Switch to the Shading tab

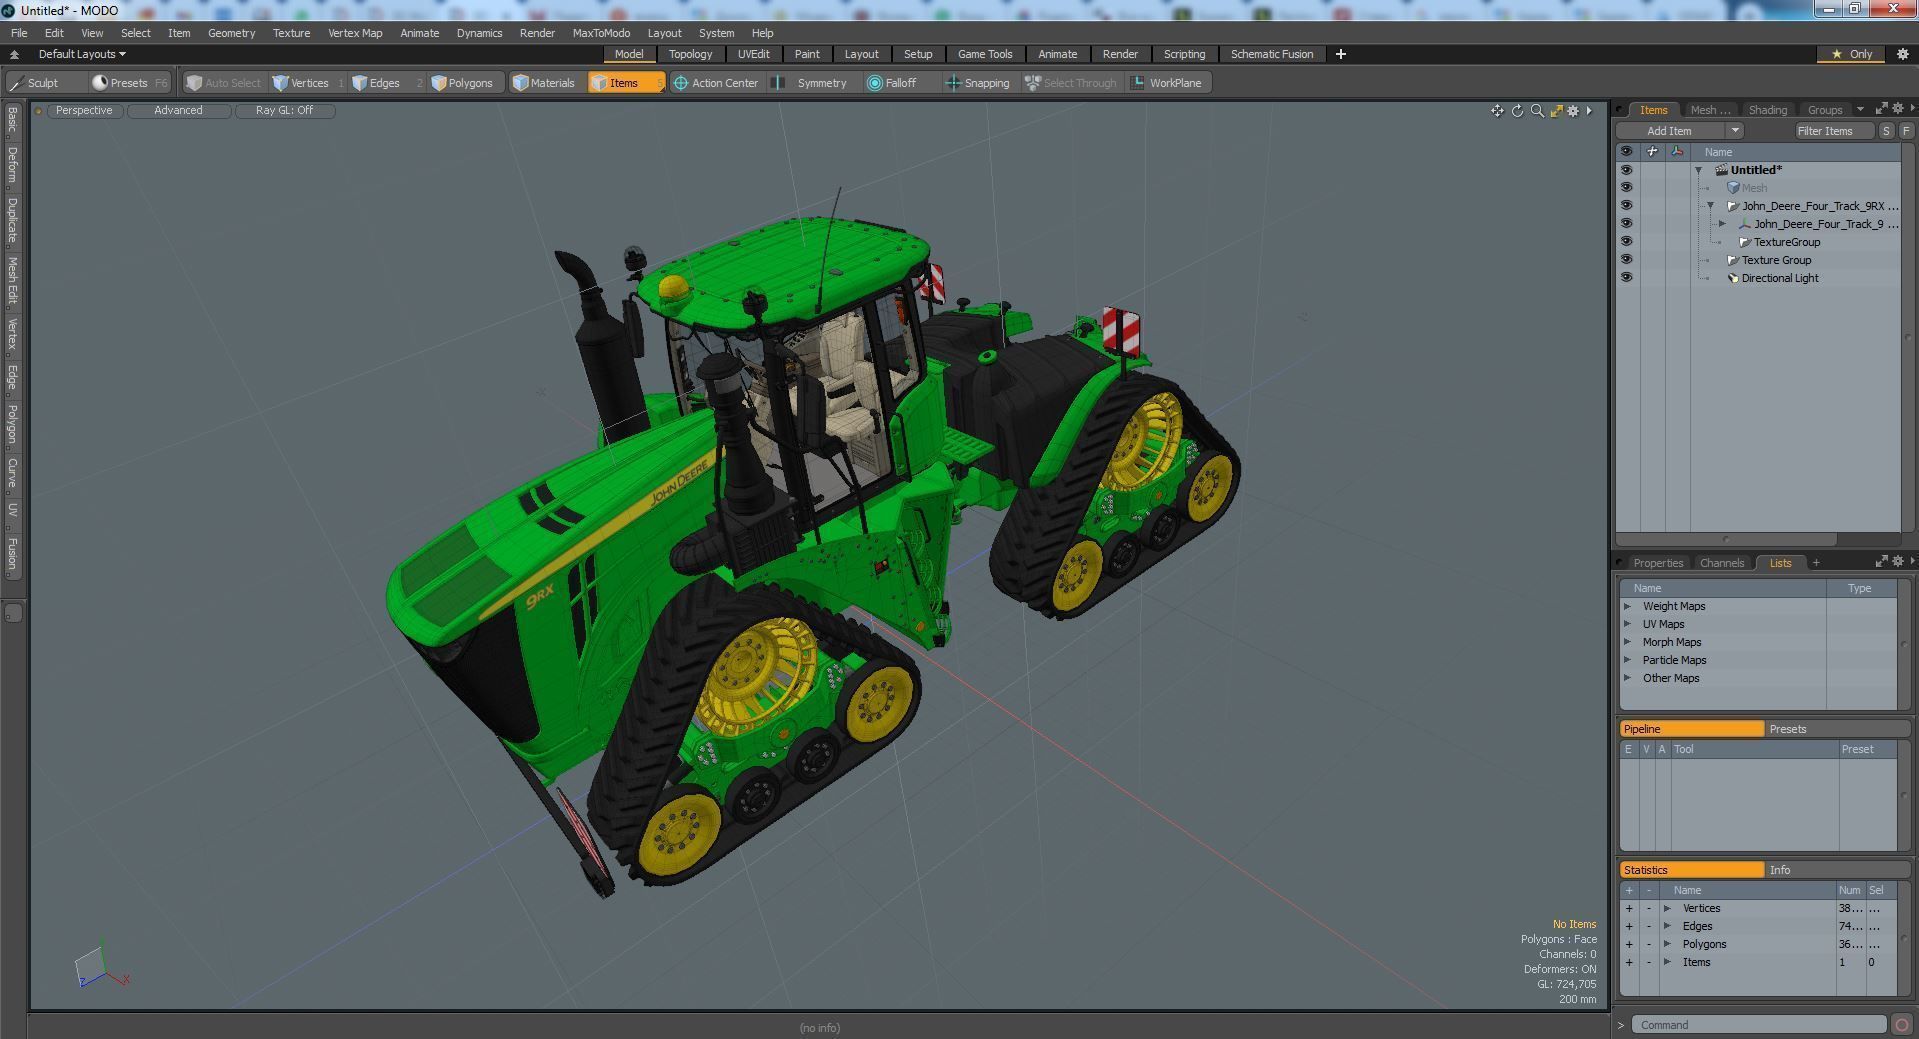(1767, 110)
